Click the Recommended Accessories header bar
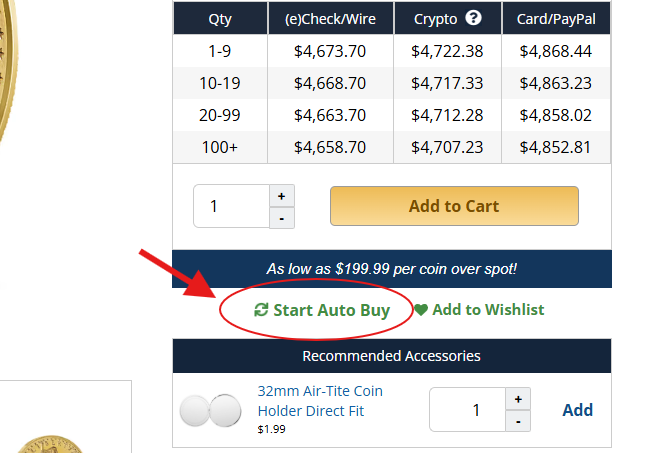660x453 pixels. 392,356
